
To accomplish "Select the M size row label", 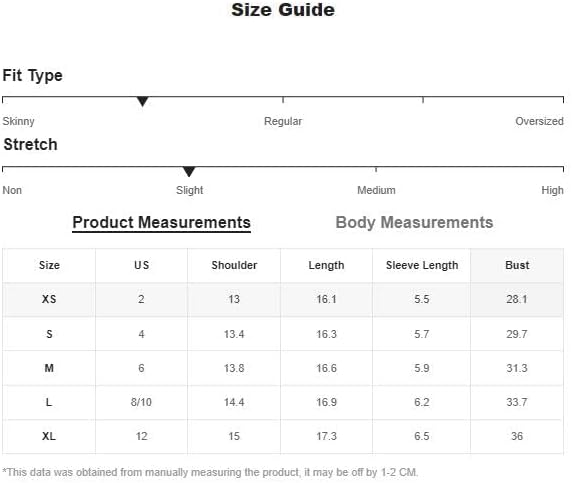I will pyautogui.click(x=49, y=368).
